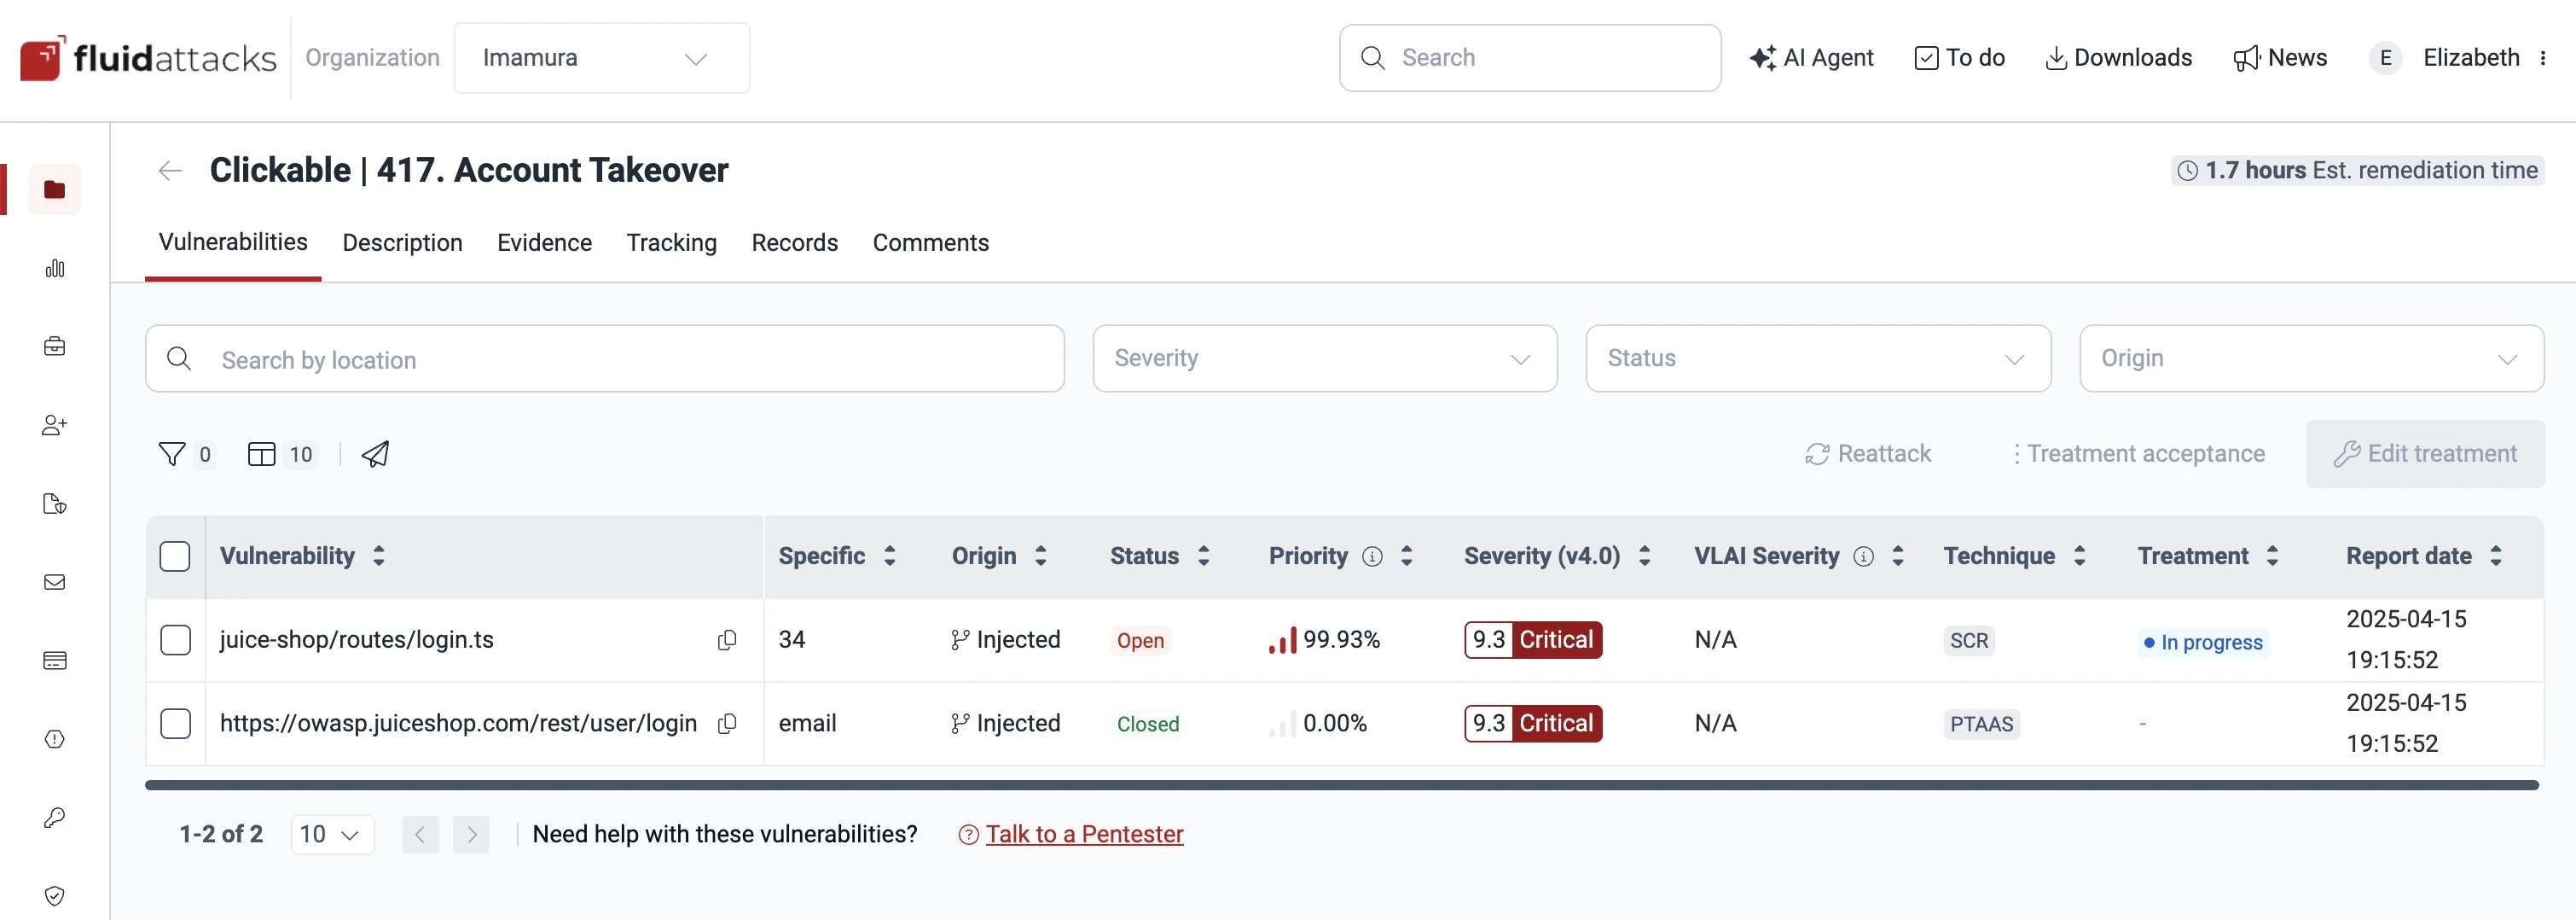This screenshot has height=920, width=2576.
Task: Open the document shield policies sidebar icon
Action: coord(54,503)
